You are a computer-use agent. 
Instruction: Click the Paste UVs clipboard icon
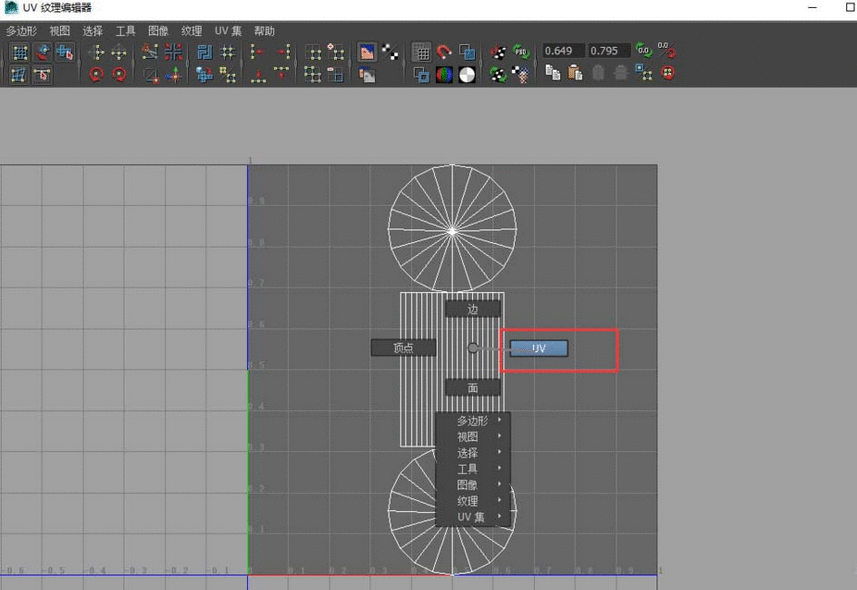pyautogui.click(x=575, y=73)
